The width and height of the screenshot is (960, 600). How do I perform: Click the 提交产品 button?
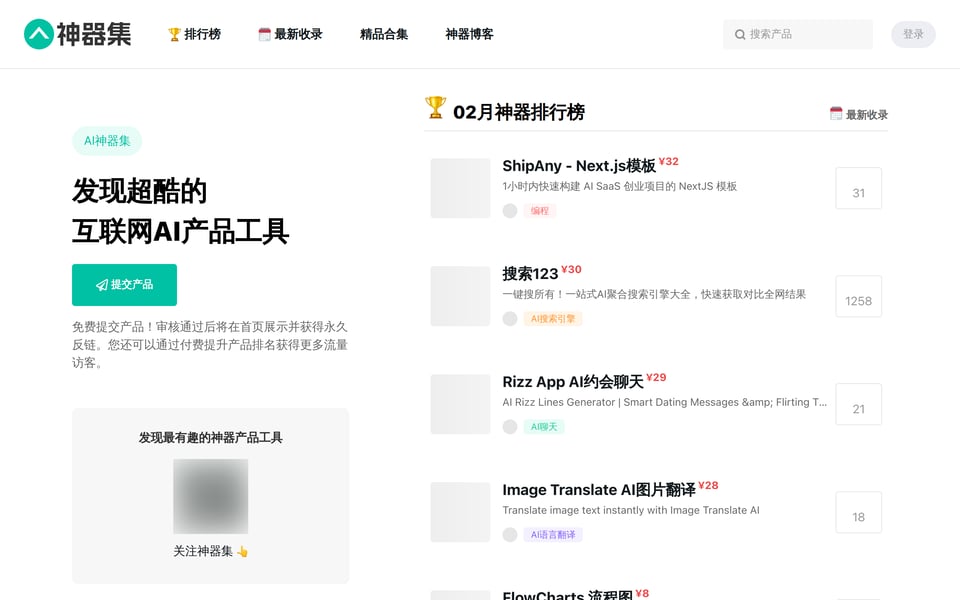[124, 285]
